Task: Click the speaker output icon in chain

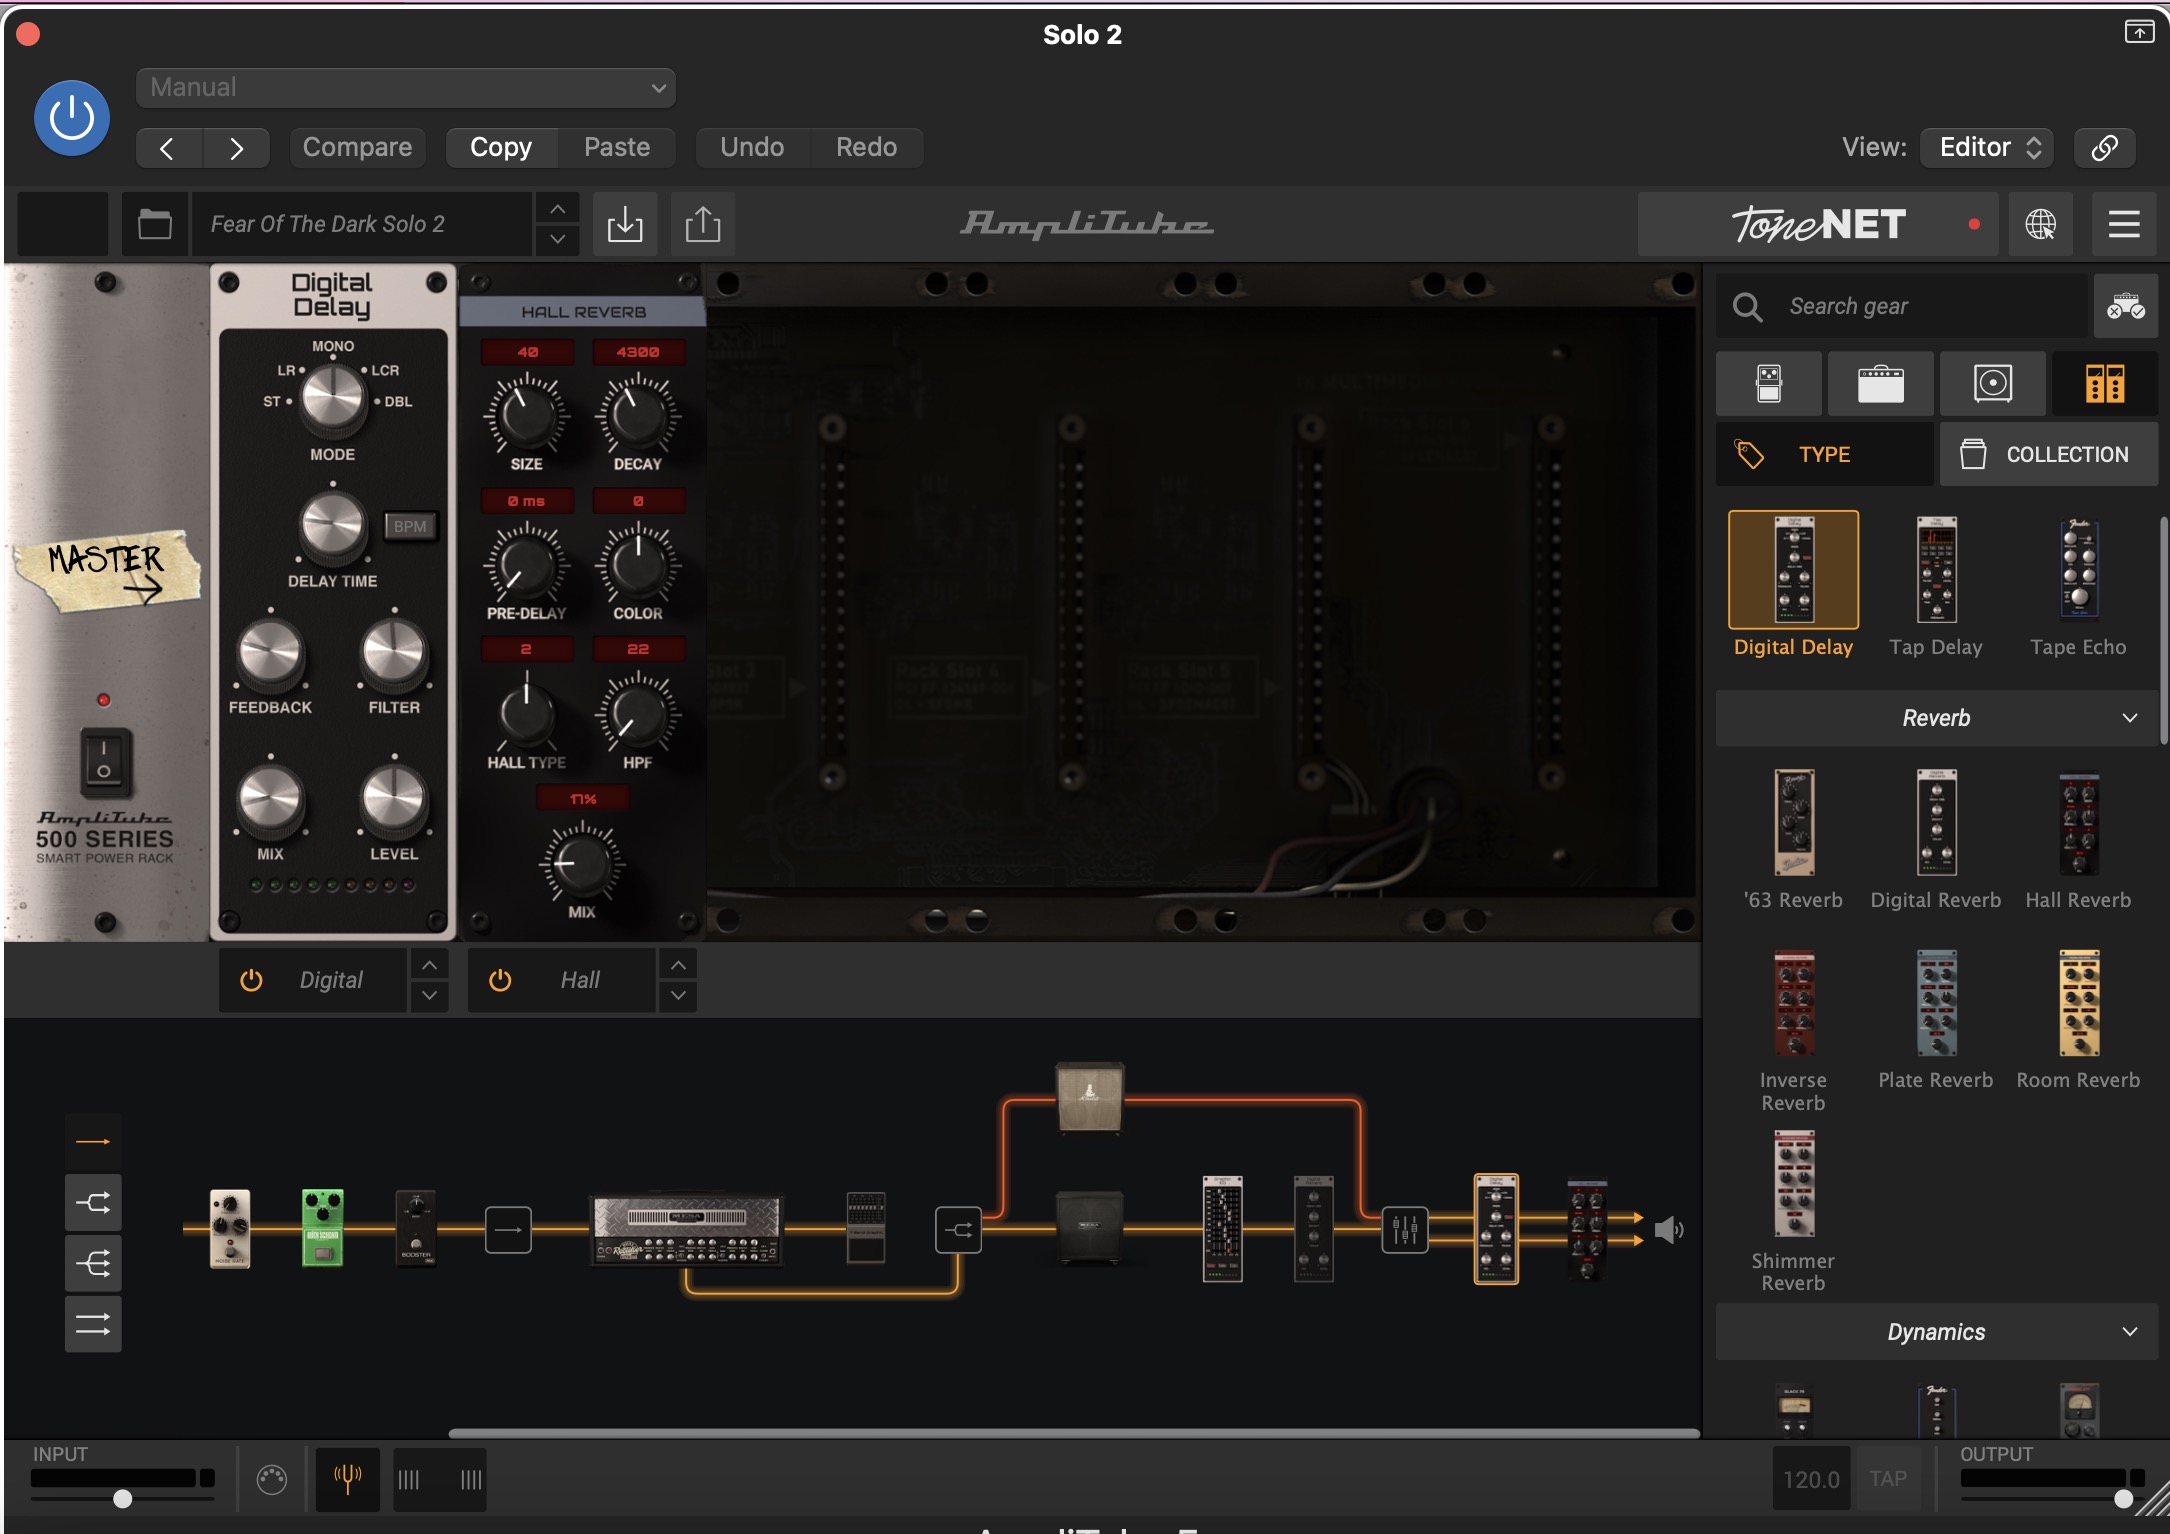Action: [1668, 1229]
